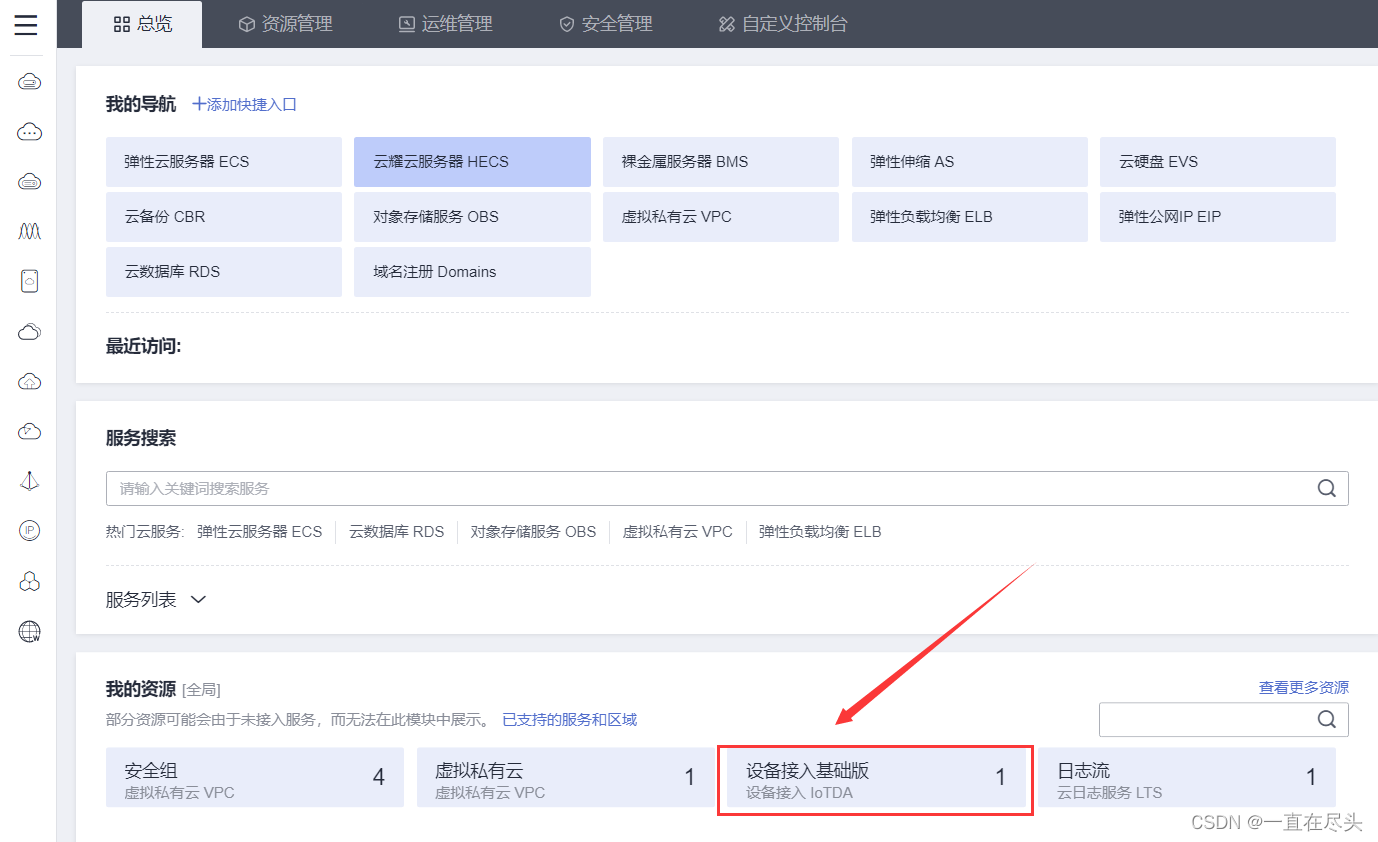Image resolution: width=1378 pixels, height=842 pixels.
Task: Open the 虚拟私有云 resource card showing 1
Action: (x=566, y=777)
